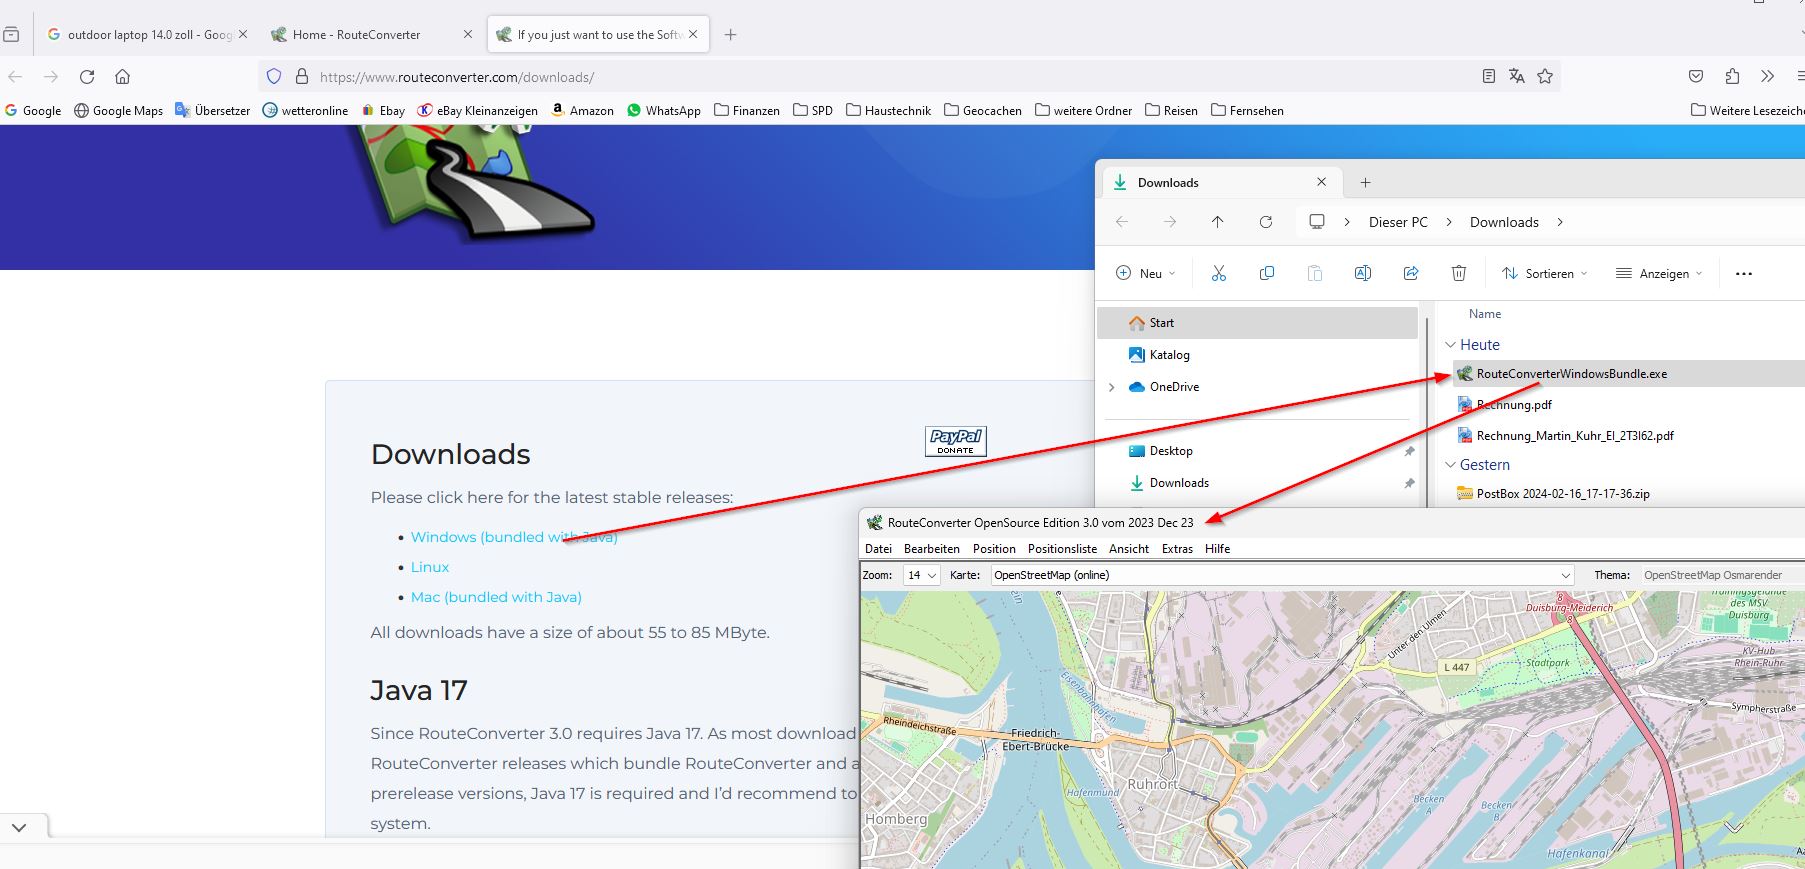Click the Share icon in Explorer toolbar
The image size is (1805, 869).
(x=1410, y=273)
